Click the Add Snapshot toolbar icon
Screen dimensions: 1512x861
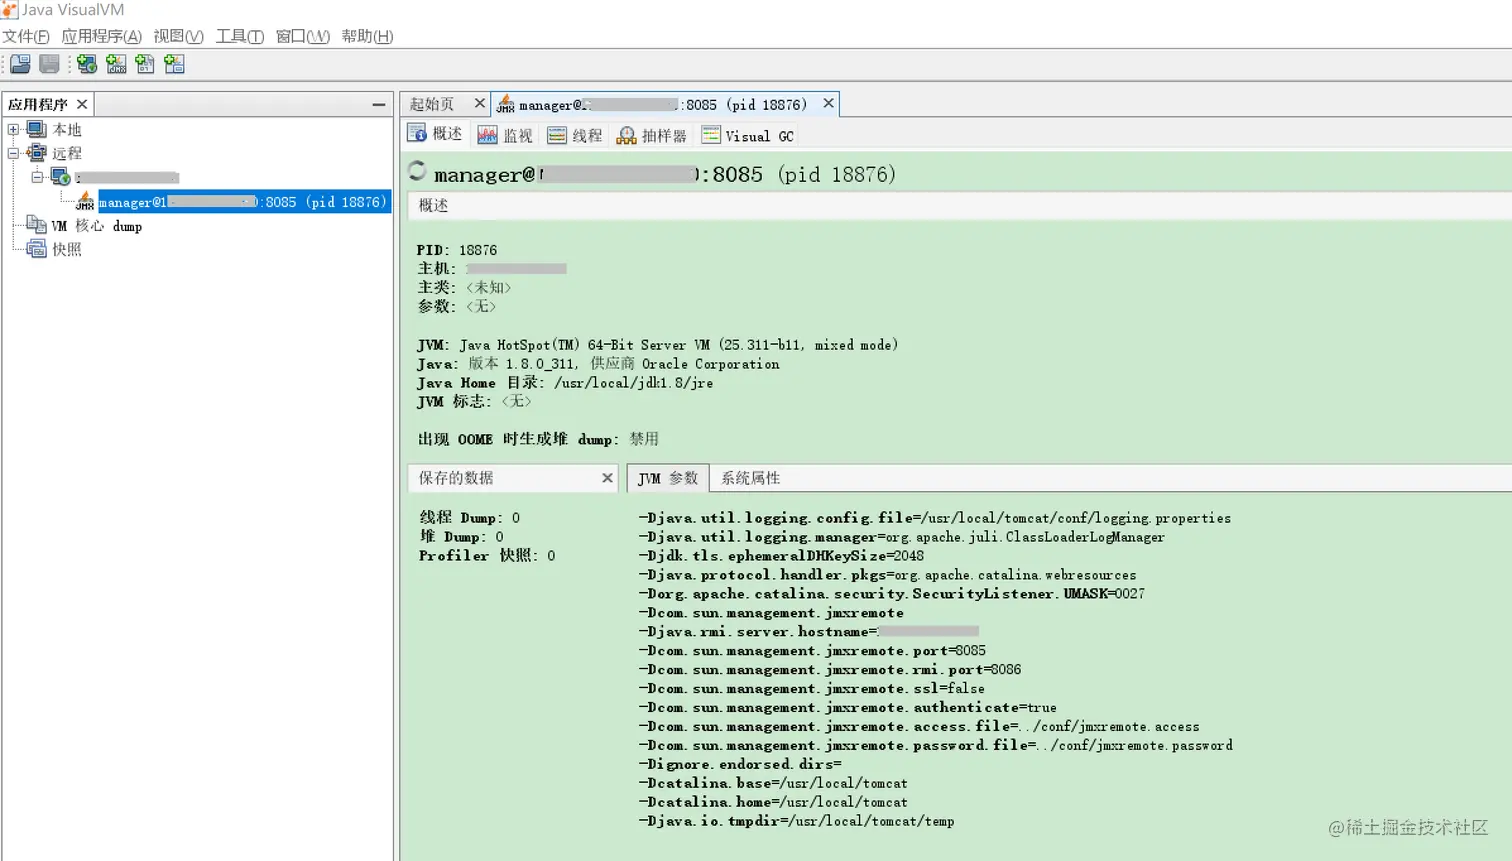pyautogui.click(x=174, y=64)
